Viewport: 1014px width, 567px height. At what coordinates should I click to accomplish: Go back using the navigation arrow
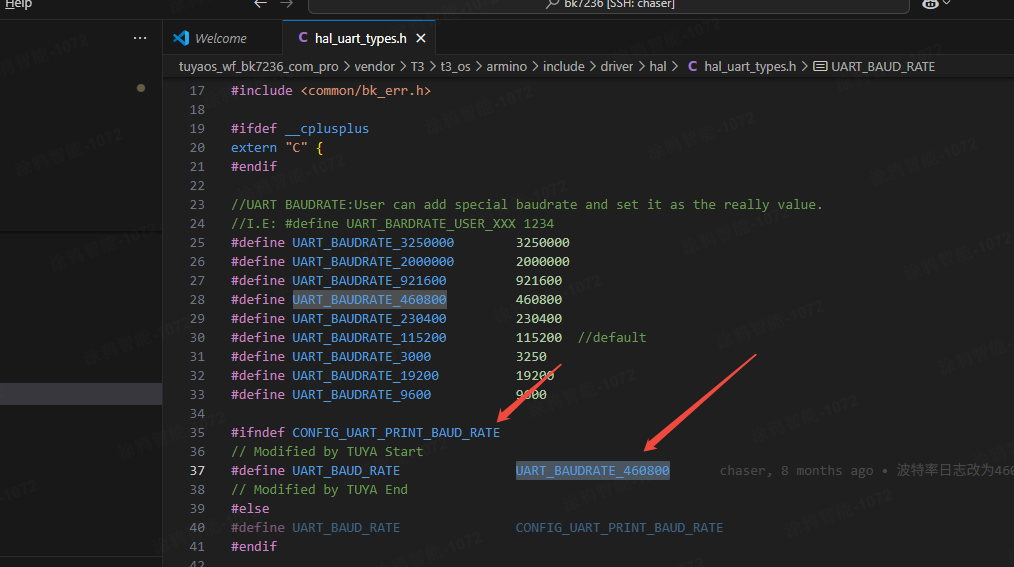(260, 4)
